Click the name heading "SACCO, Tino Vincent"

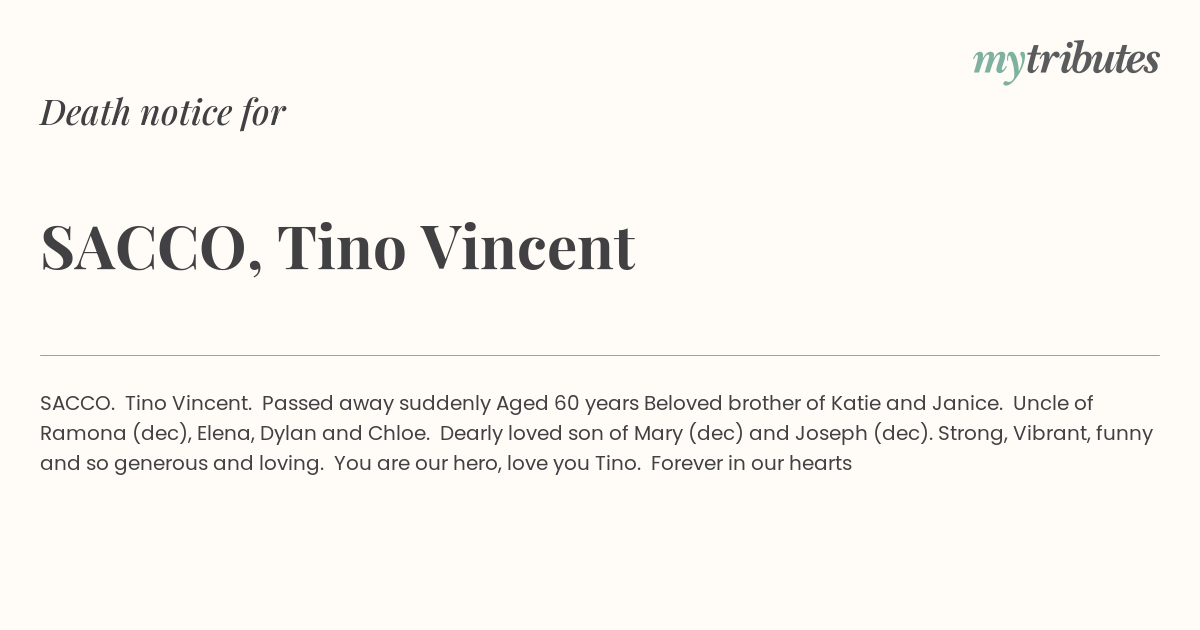click(338, 247)
